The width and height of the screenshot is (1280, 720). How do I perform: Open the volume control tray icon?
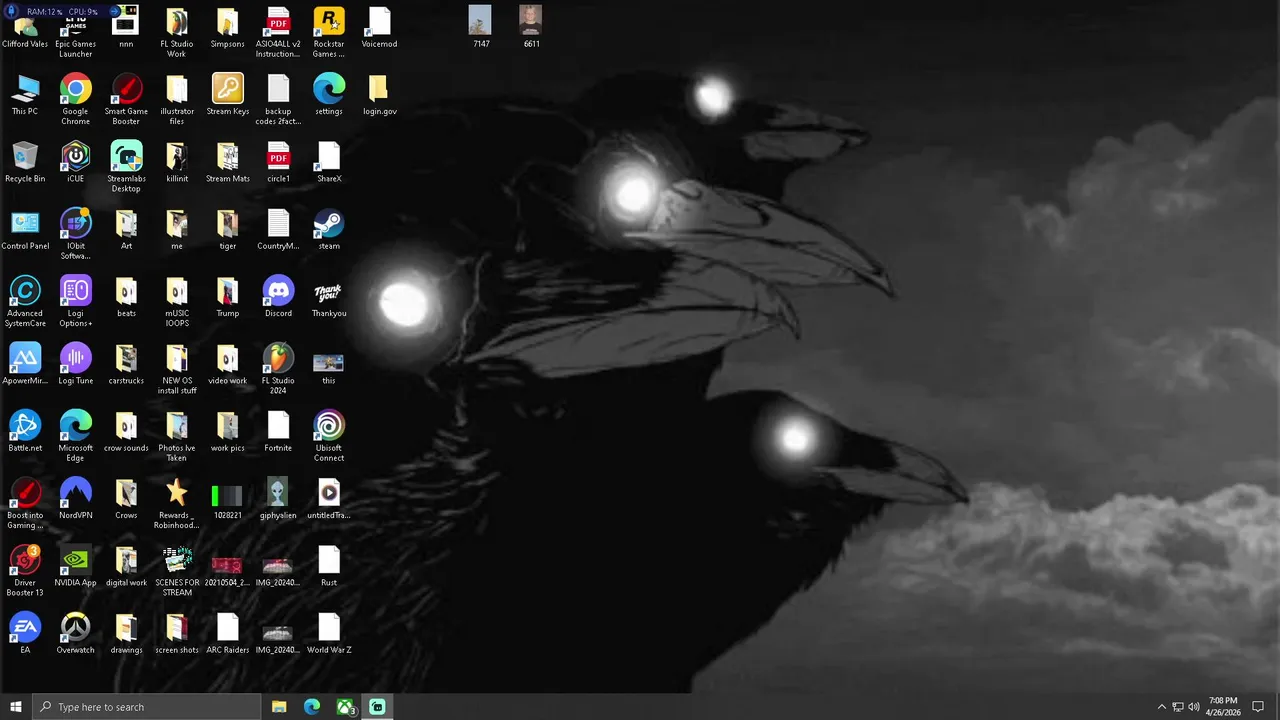tap(1194, 707)
